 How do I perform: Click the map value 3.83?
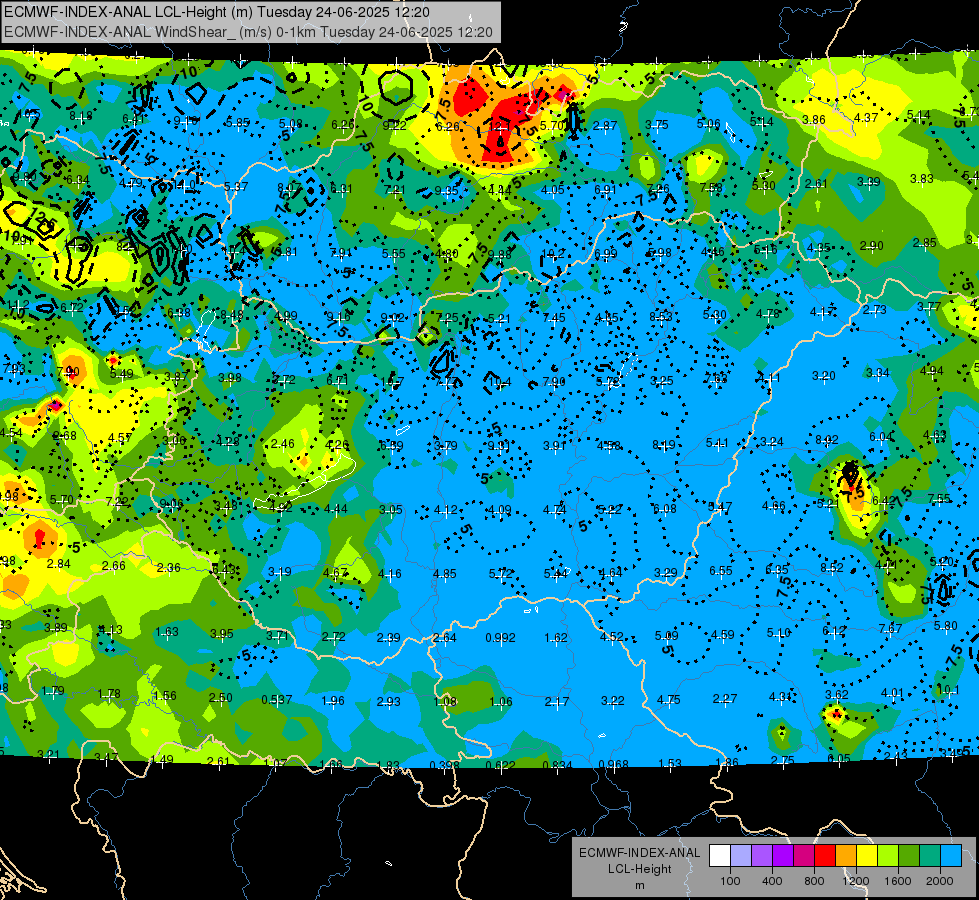coord(922,179)
